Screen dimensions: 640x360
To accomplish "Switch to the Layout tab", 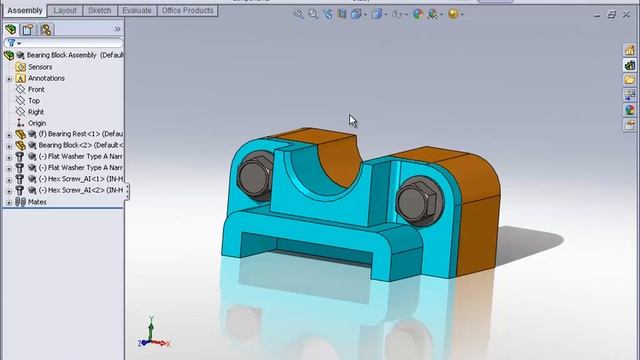I will click(x=65, y=11).
